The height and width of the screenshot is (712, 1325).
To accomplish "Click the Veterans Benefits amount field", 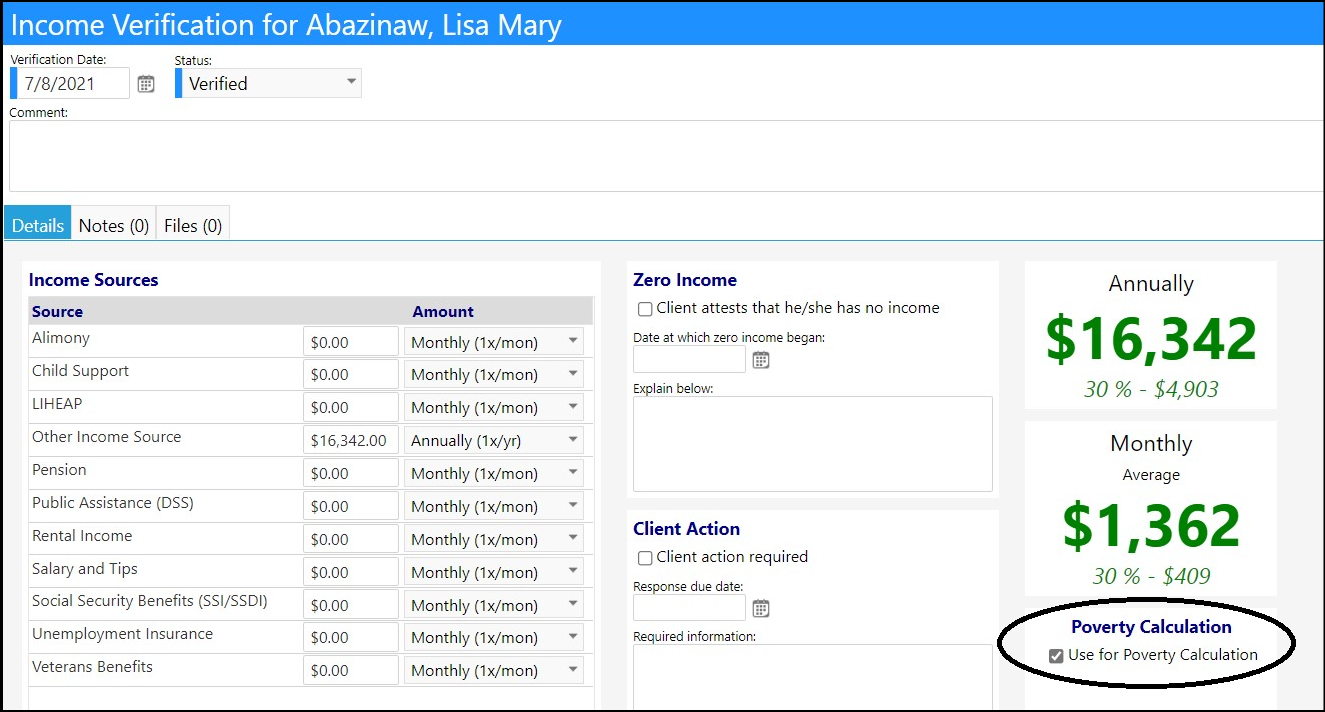I will [x=351, y=670].
